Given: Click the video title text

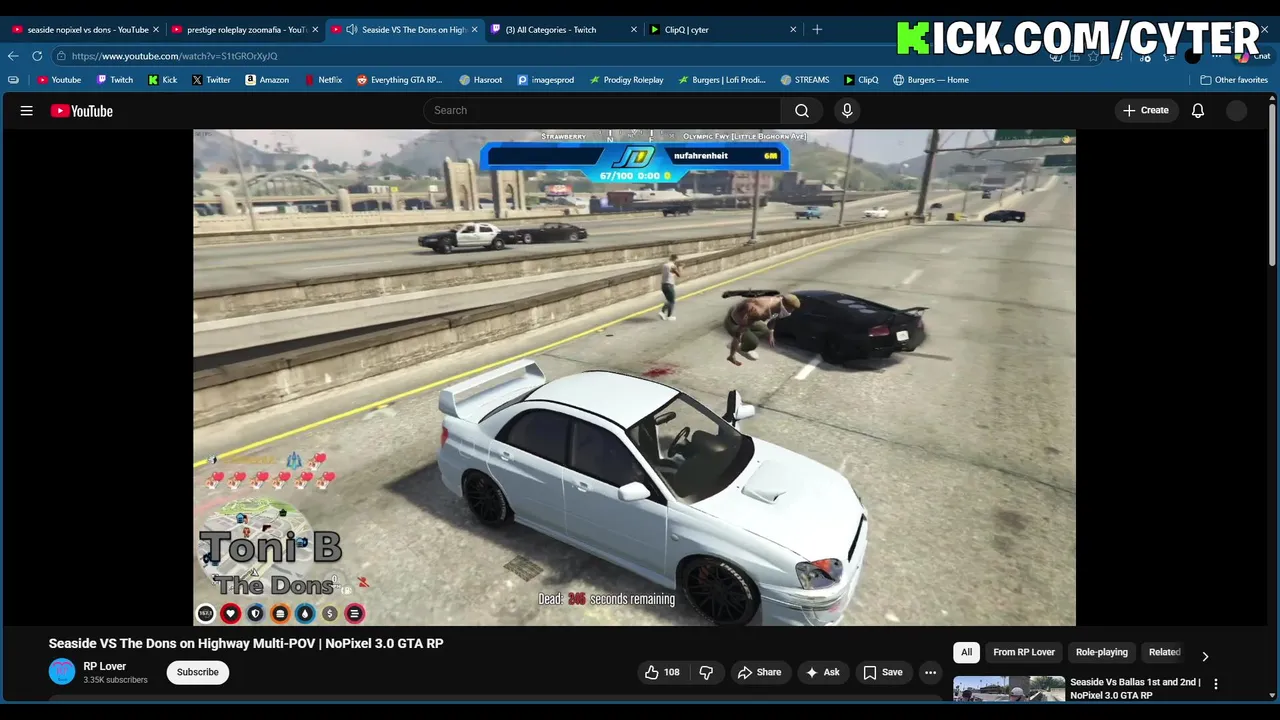Looking at the screenshot, I should tap(246, 643).
